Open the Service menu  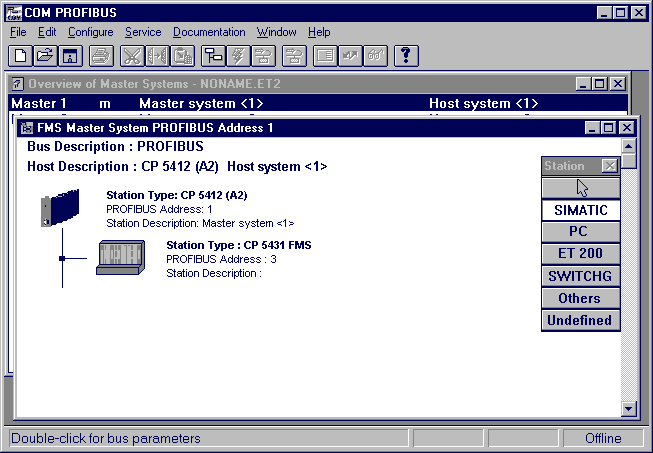pyautogui.click(x=143, y=32)
